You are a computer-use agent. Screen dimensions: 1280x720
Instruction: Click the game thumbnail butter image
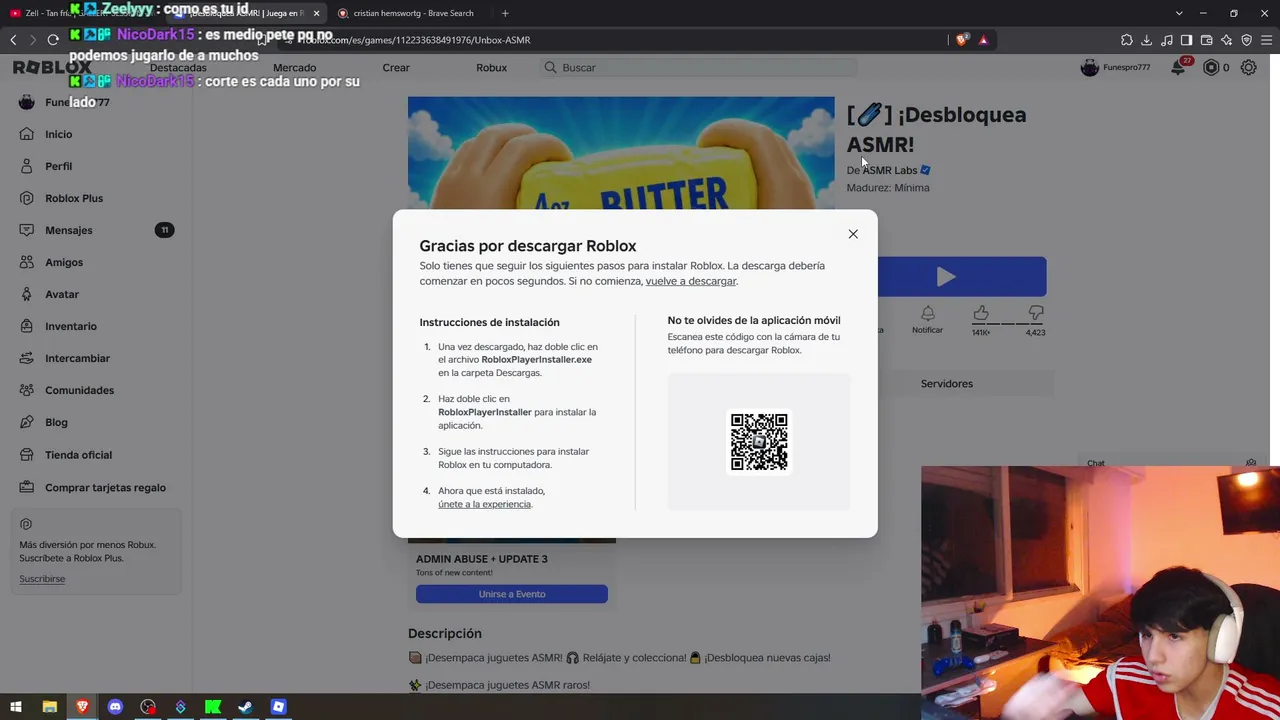coord(621,153)
